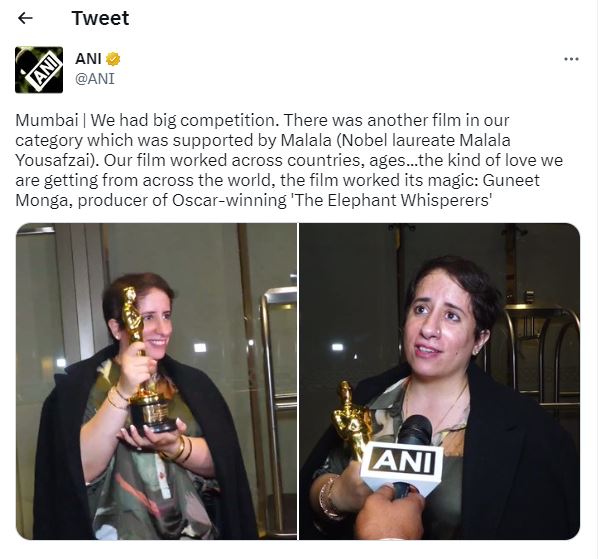Click 'Nobel laureate Malala' text in tweet
The height and width of the screenshot is (559, 608).
[426, 140]
